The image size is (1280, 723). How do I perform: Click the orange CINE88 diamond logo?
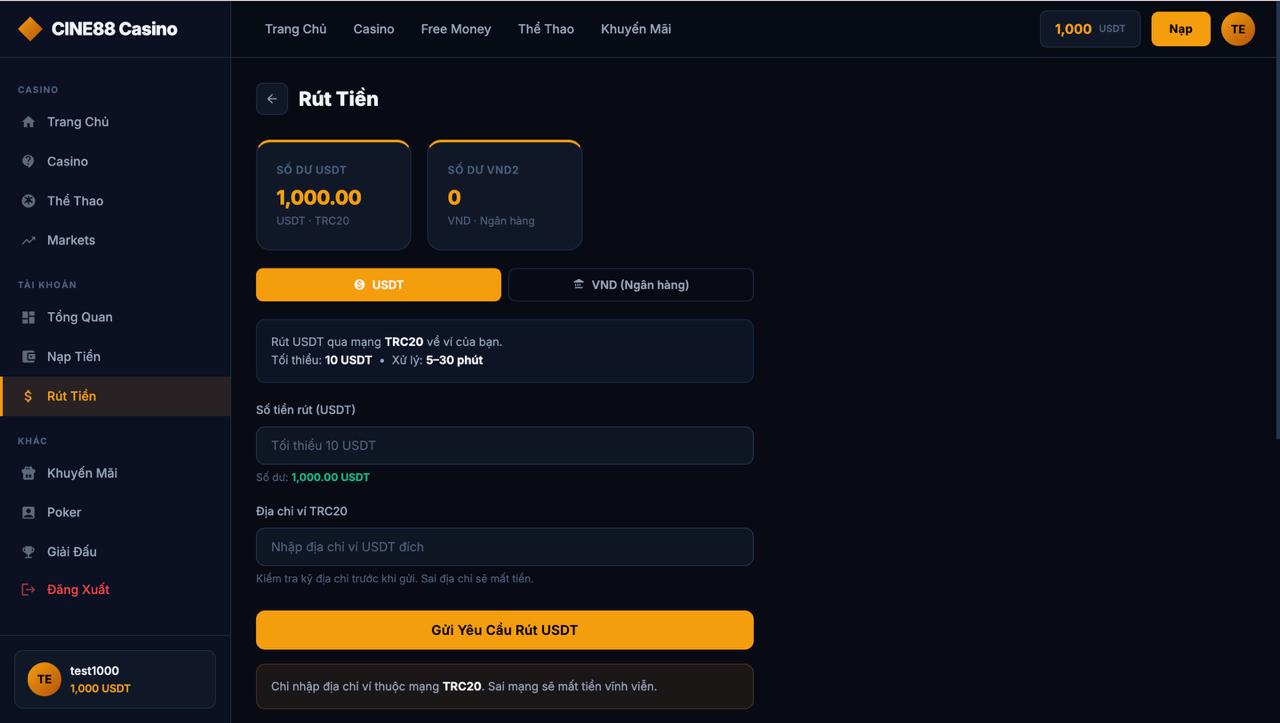click(x=30, y=29)
